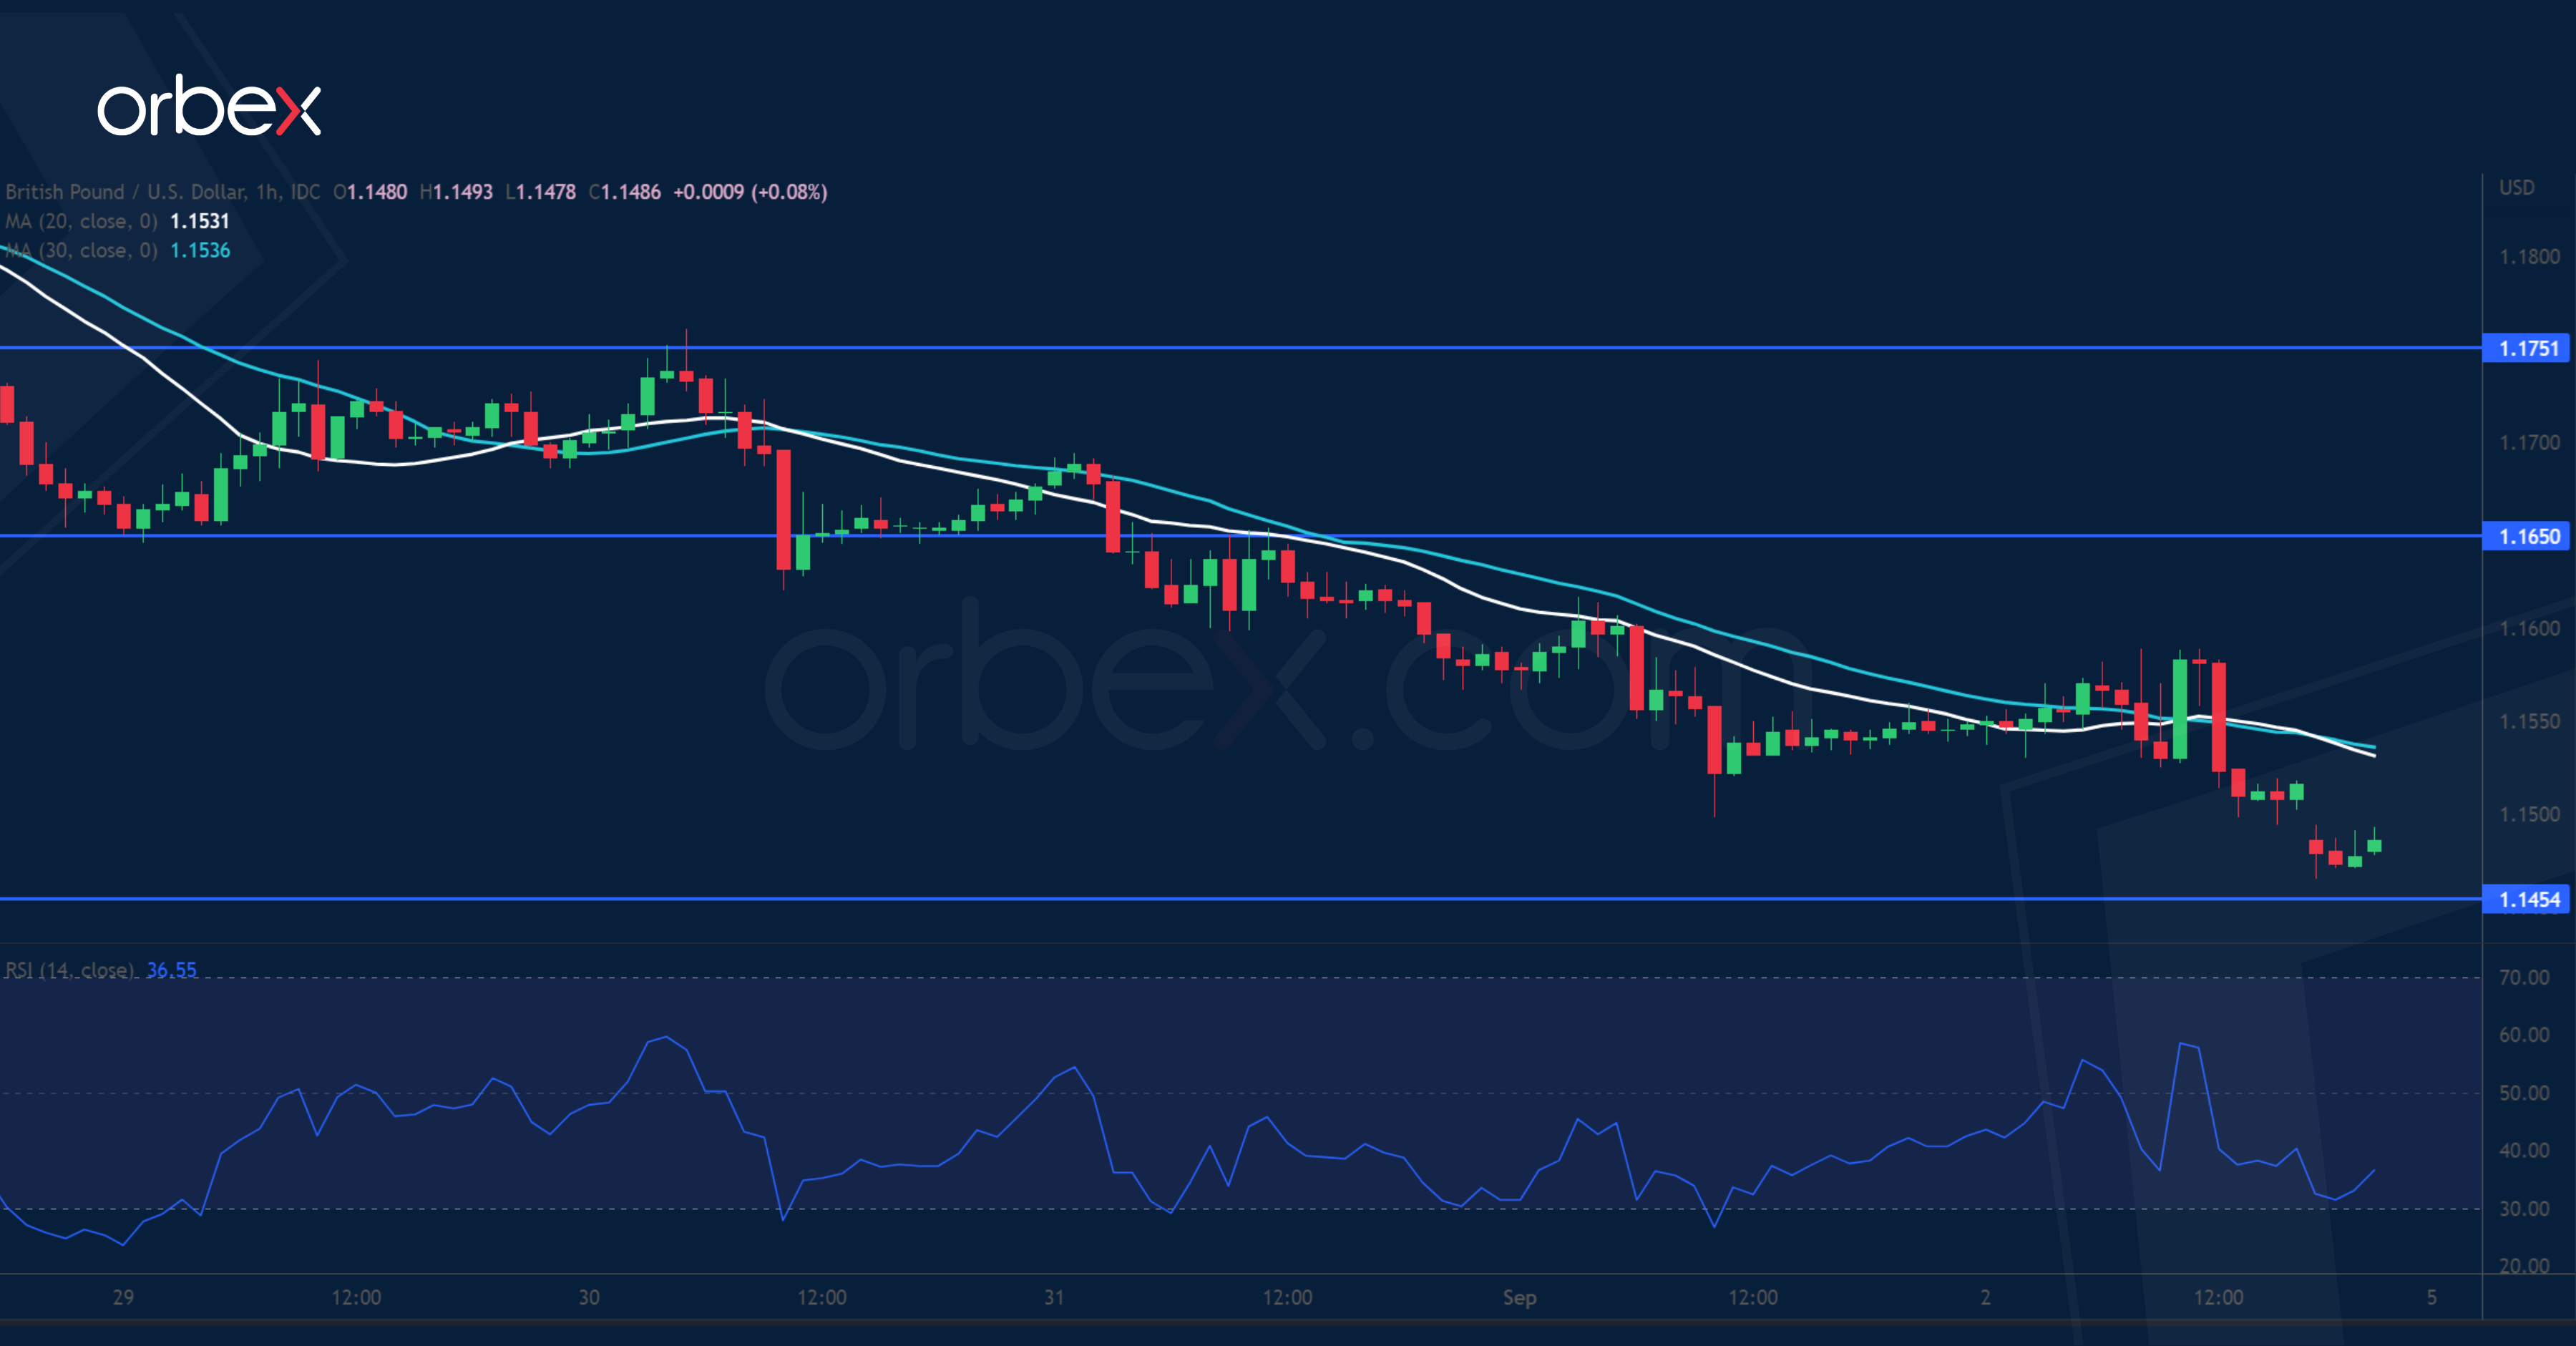Click the MA (20, close, 0) indicator label

coord(81,221)
